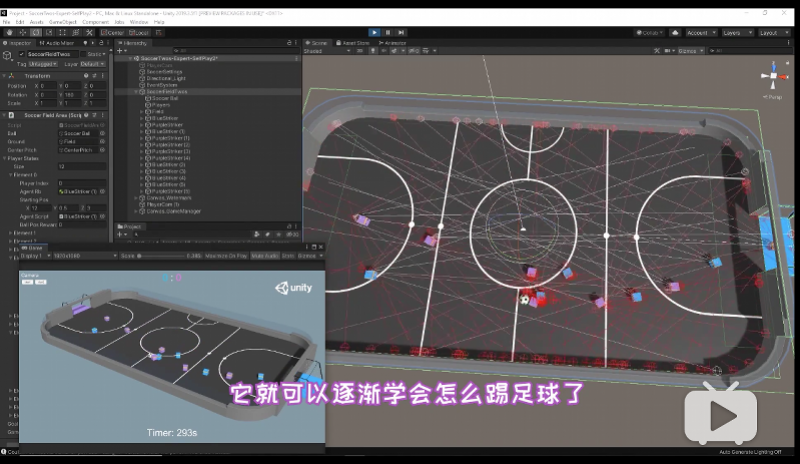
Task: Click Maximize On Play button
Action: pyautogui.click(x=227, y=255)
